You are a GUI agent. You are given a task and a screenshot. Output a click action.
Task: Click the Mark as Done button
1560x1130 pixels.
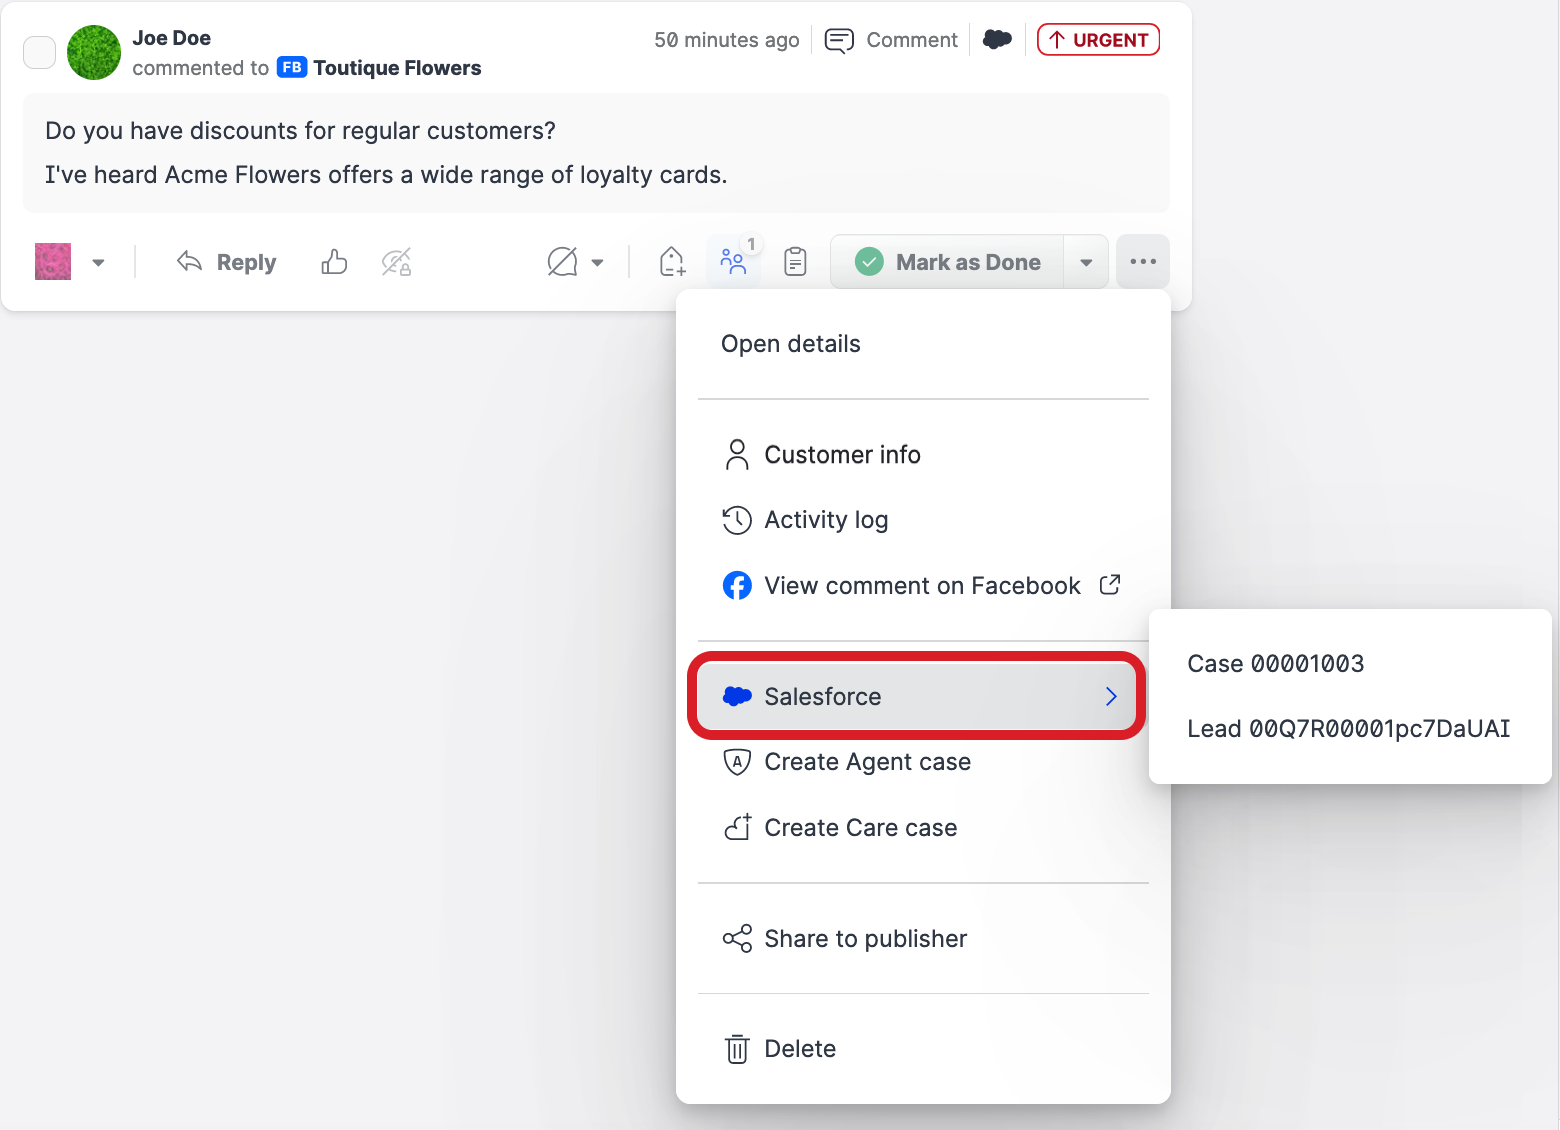(x=947, y=261)
